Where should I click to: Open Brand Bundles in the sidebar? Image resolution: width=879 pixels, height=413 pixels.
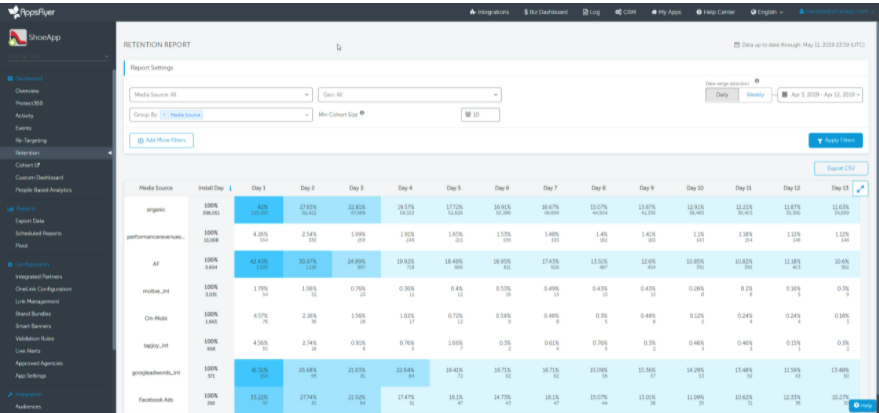coord(34,314)
